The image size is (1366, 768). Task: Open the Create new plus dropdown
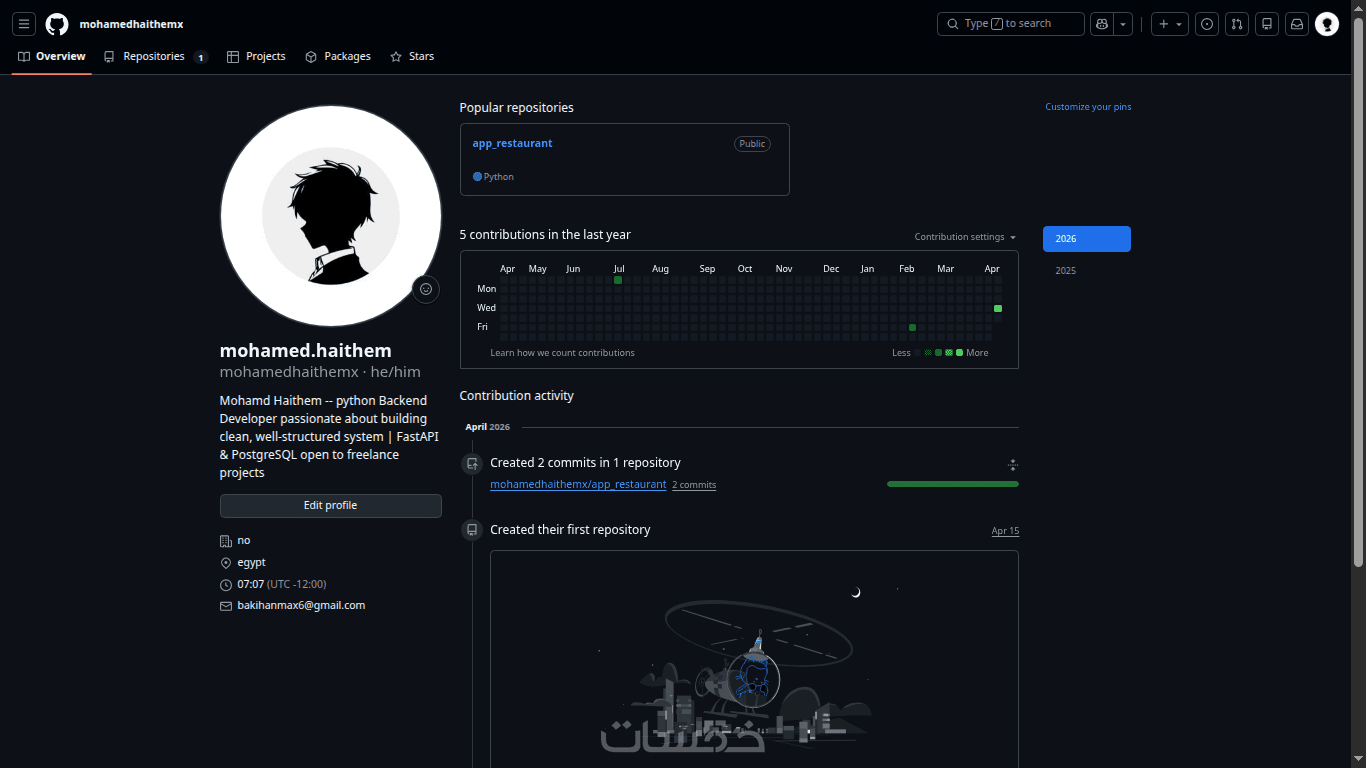click(x=1170, y=24)
